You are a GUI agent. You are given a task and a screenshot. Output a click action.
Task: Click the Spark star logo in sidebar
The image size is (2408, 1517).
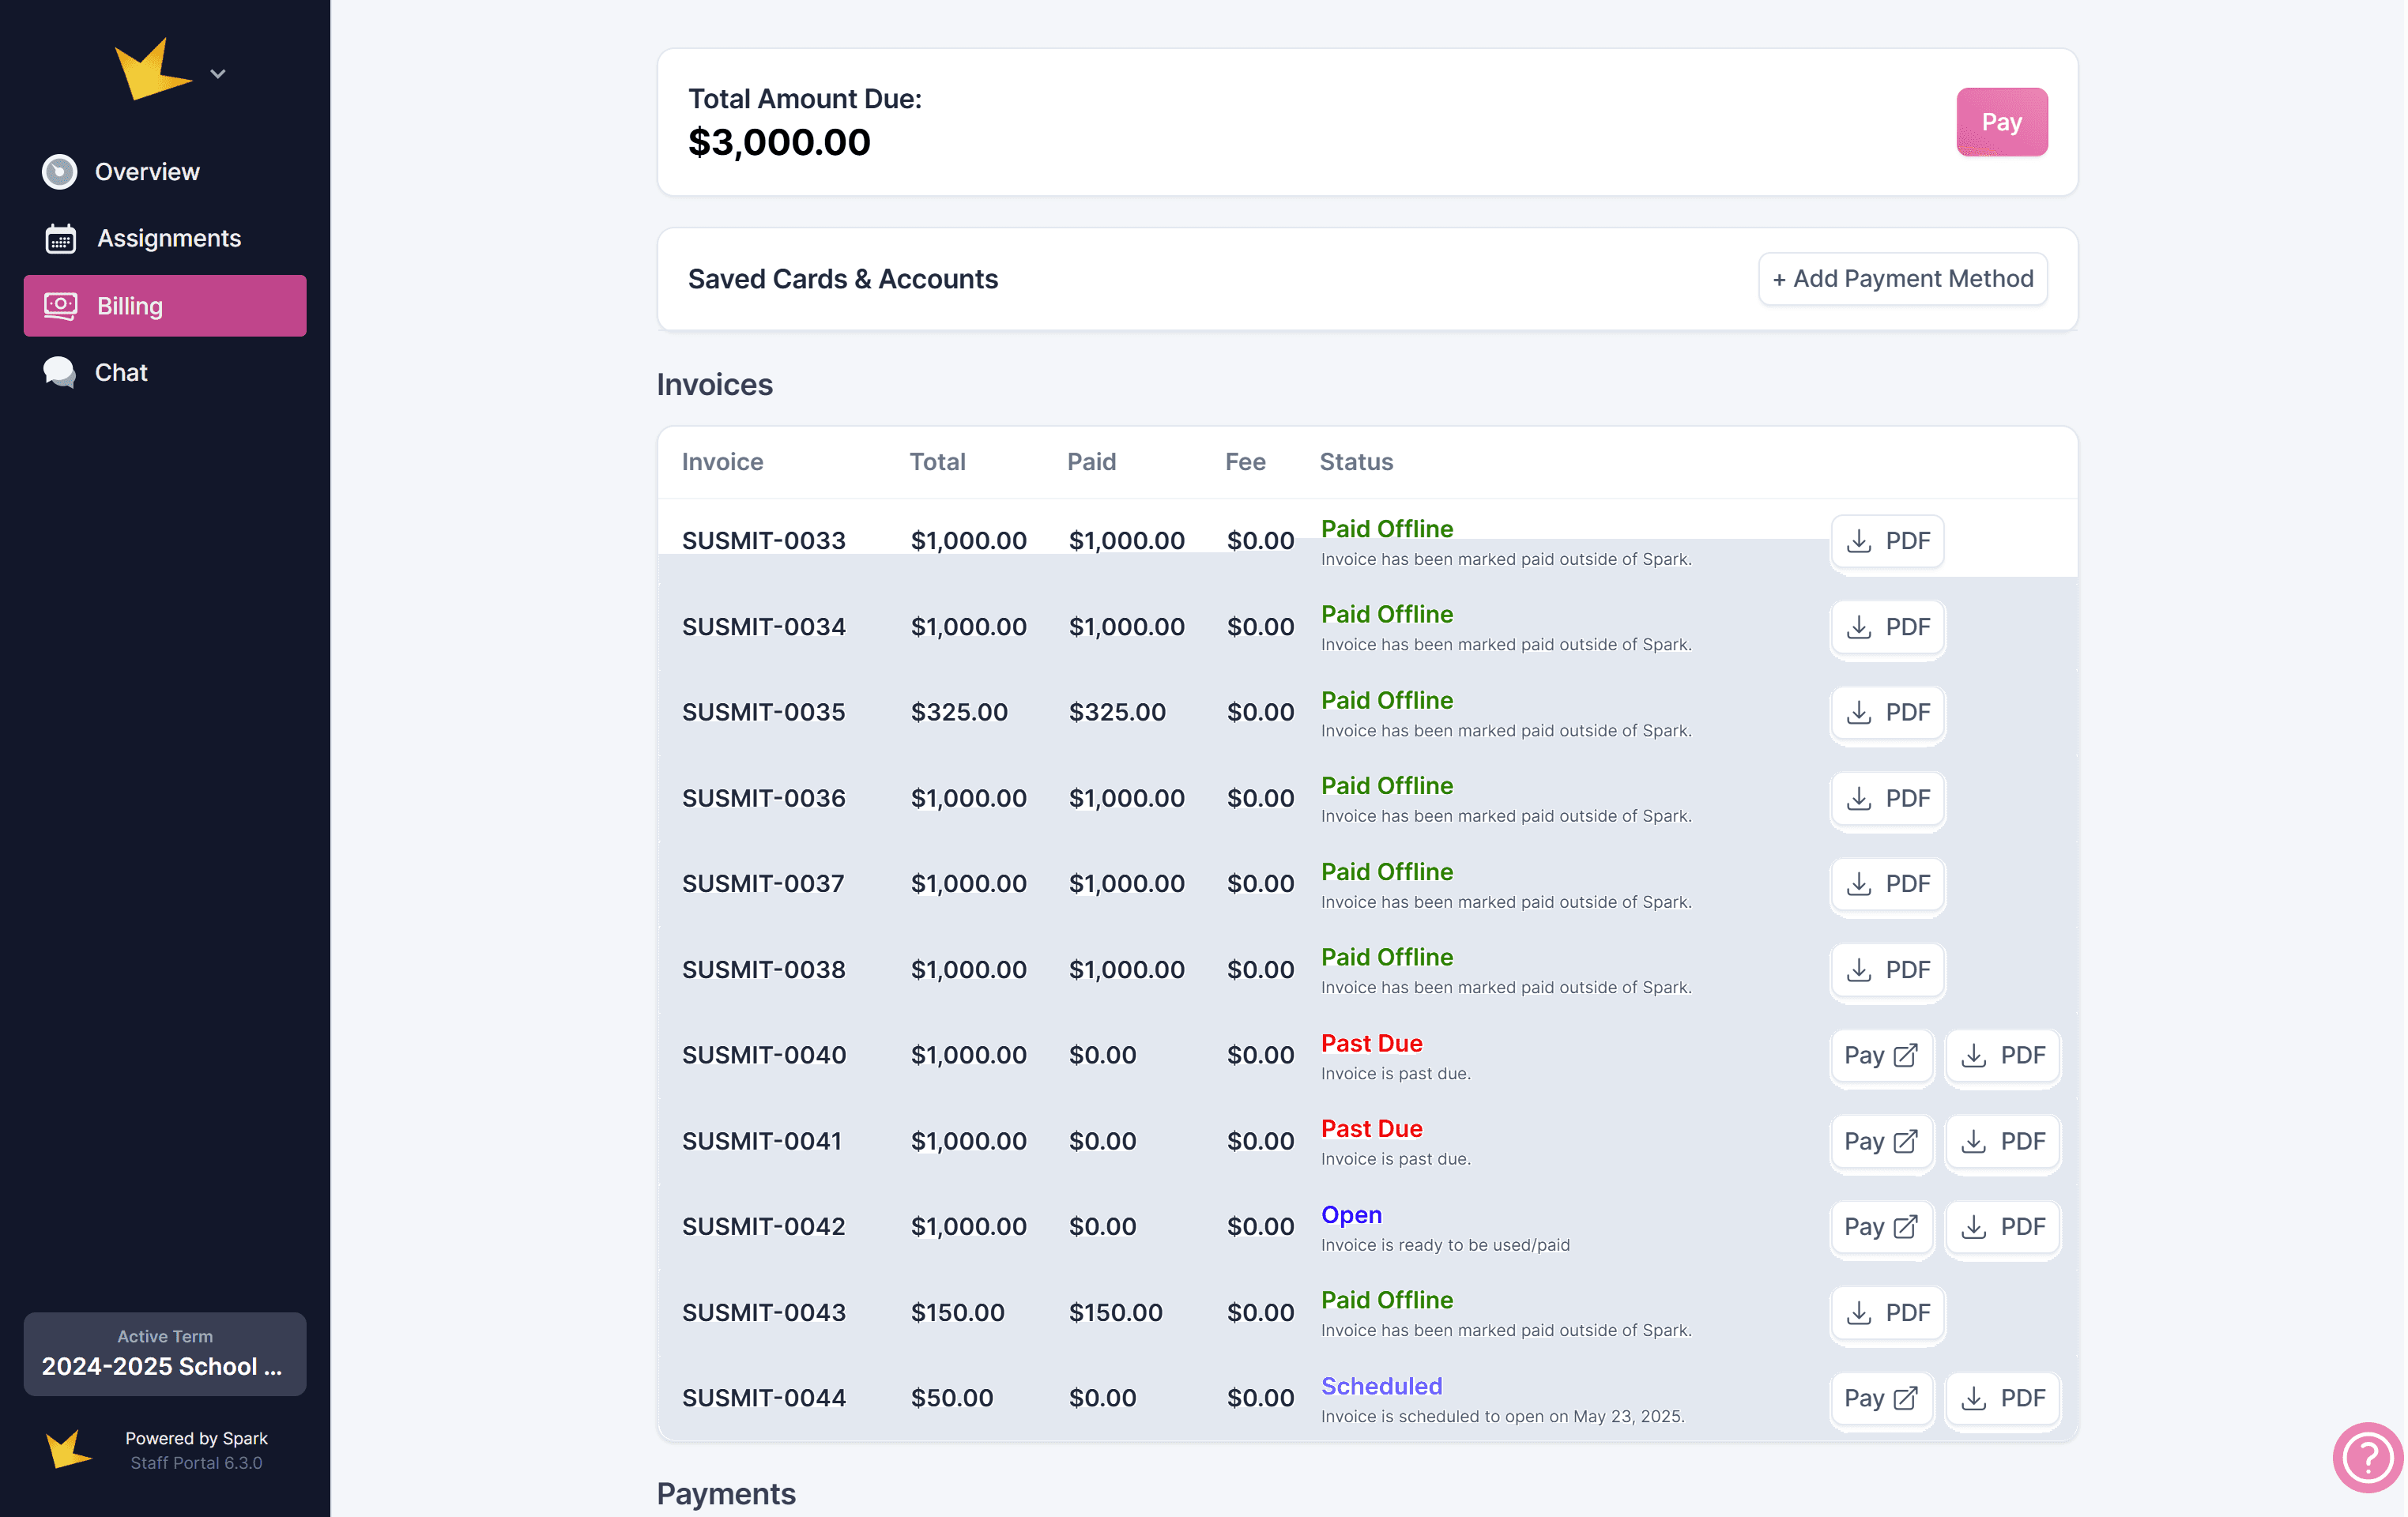tap(152, 70)
